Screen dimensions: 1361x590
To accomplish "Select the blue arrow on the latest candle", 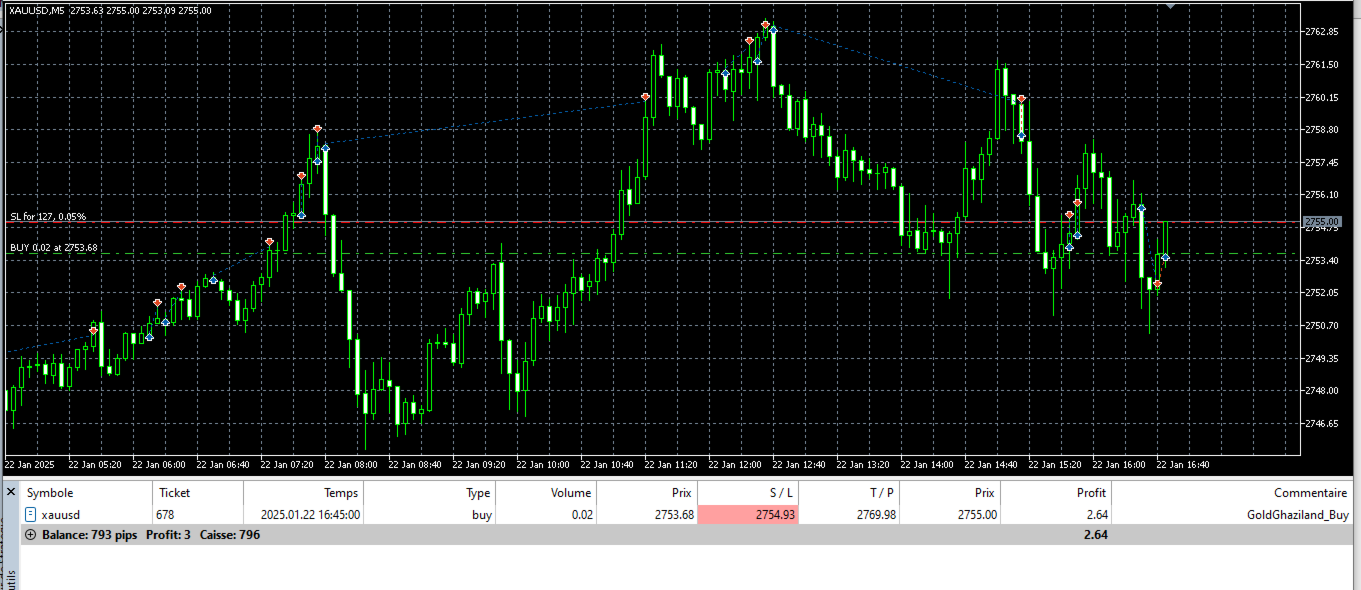I will (1165, 258).
